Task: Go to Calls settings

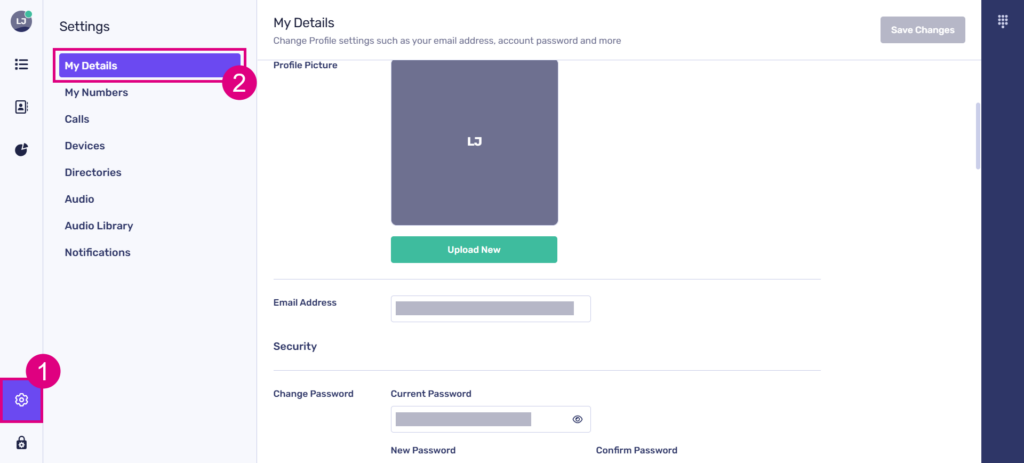Action: (x=77, y=119)
